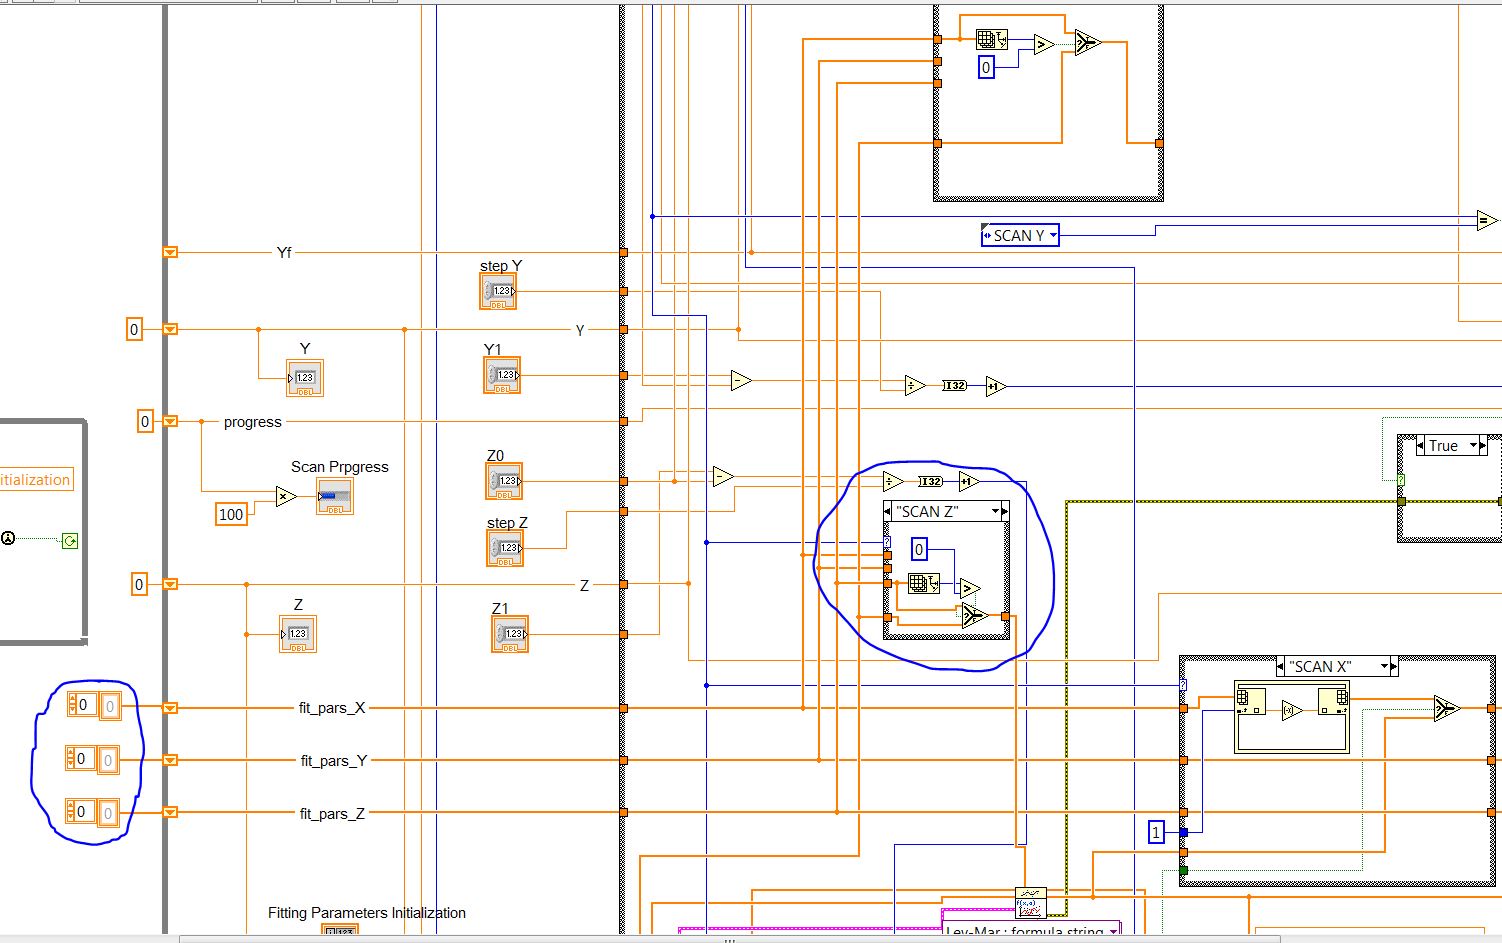The image size is (1502, 943).
Task: Click the SCAN X case selector ? terminal
Action: click(1183, 685)
